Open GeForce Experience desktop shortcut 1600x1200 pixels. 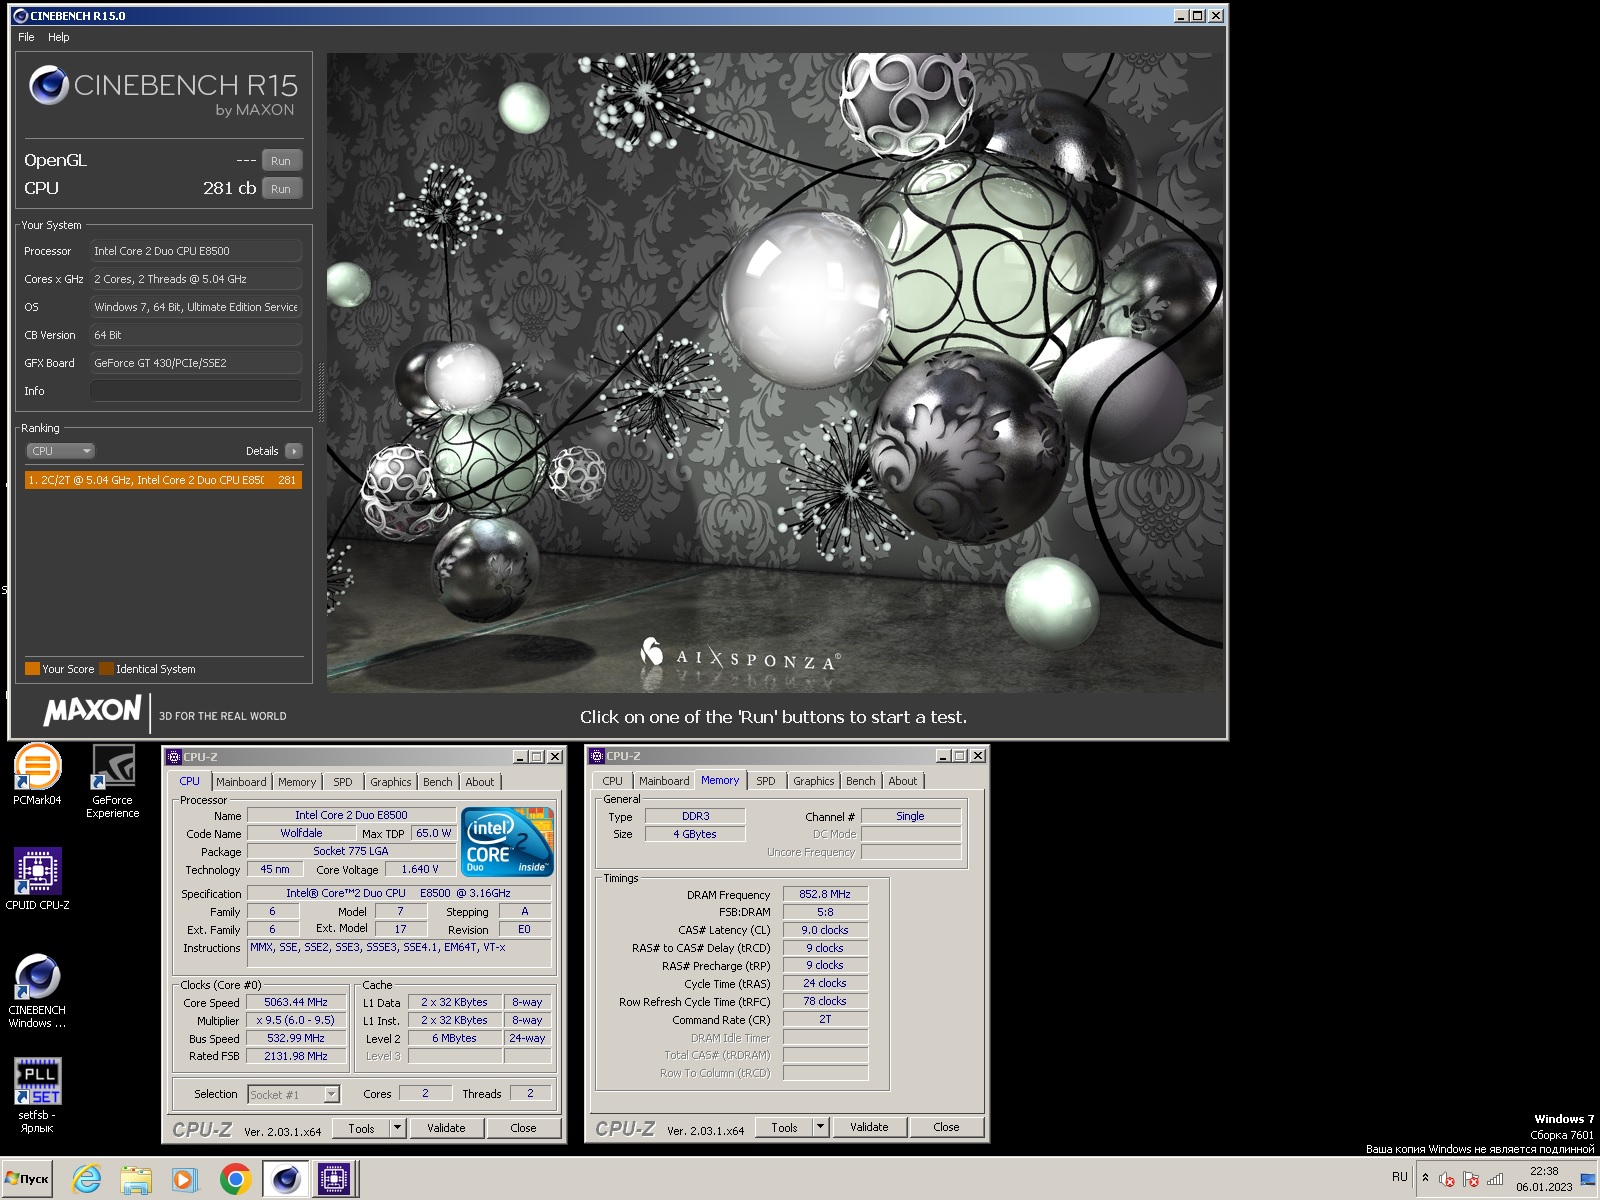pyautogui.click(x=113, y=781)
